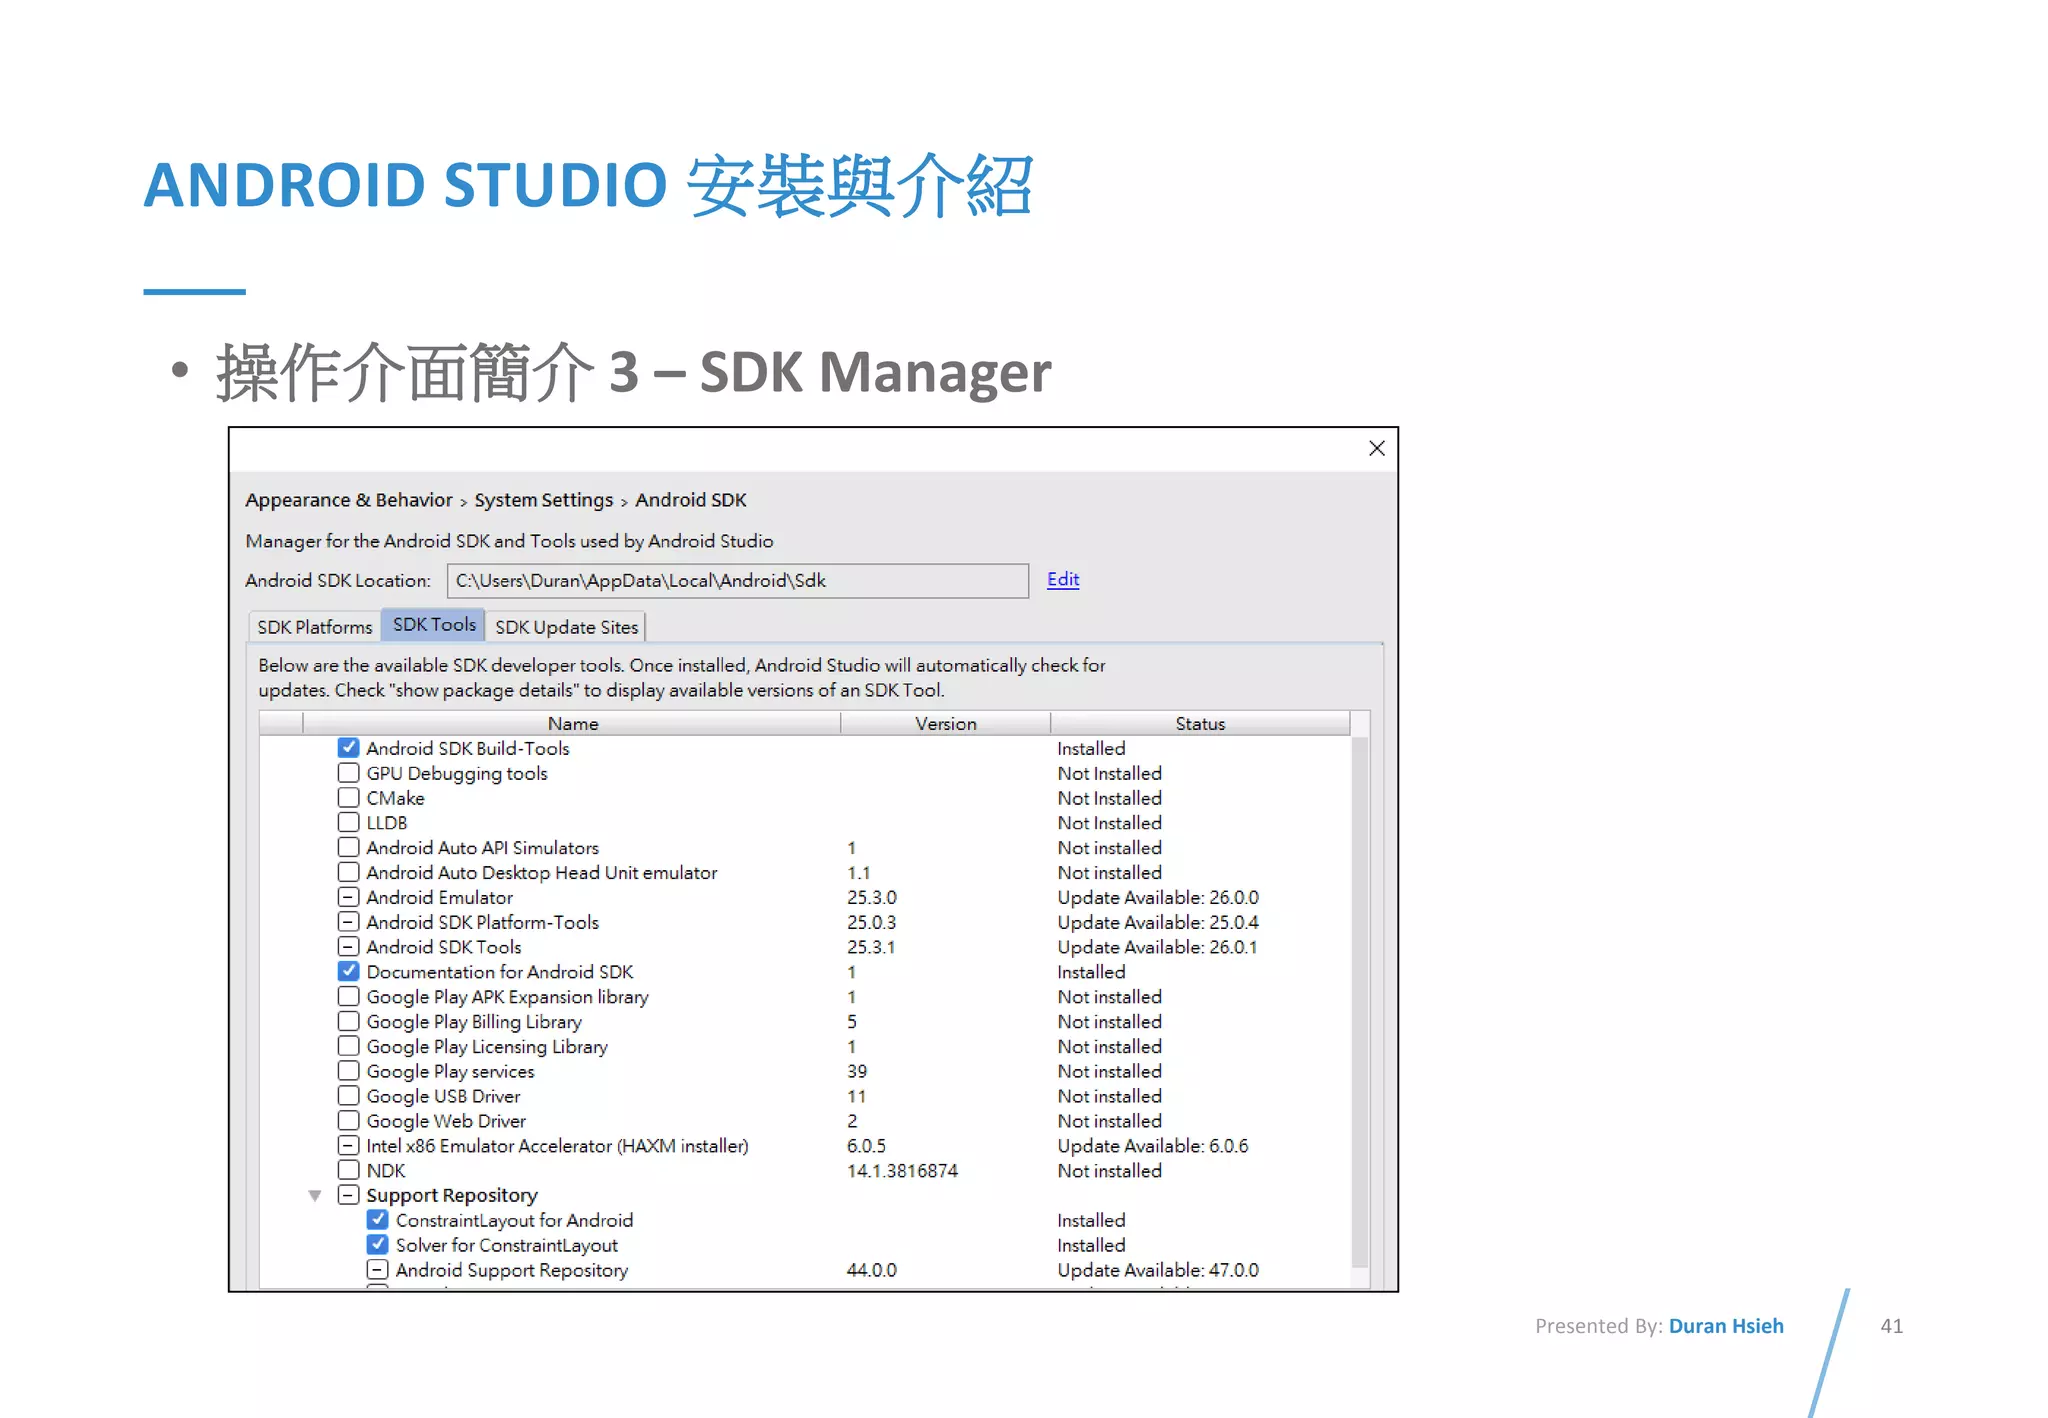
Task: Click the SDK tools list vertical scrollbar
Action: 1360,1000
